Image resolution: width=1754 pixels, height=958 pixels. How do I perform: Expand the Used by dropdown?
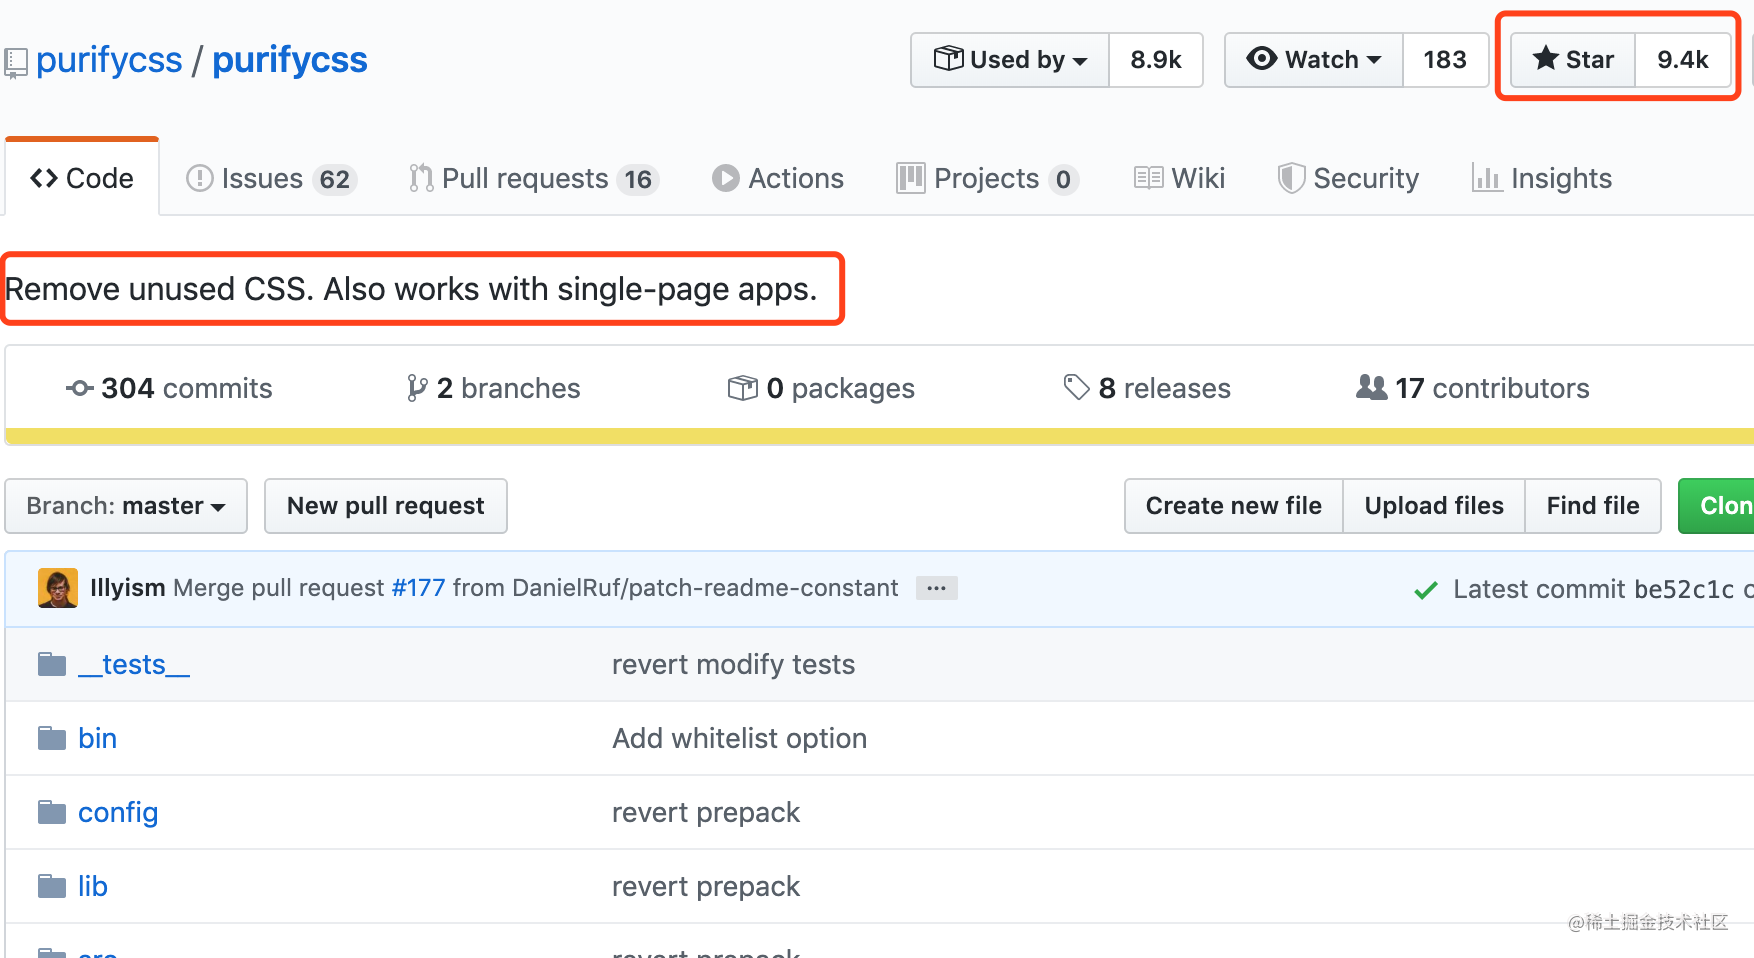(x=1010, y=60)
